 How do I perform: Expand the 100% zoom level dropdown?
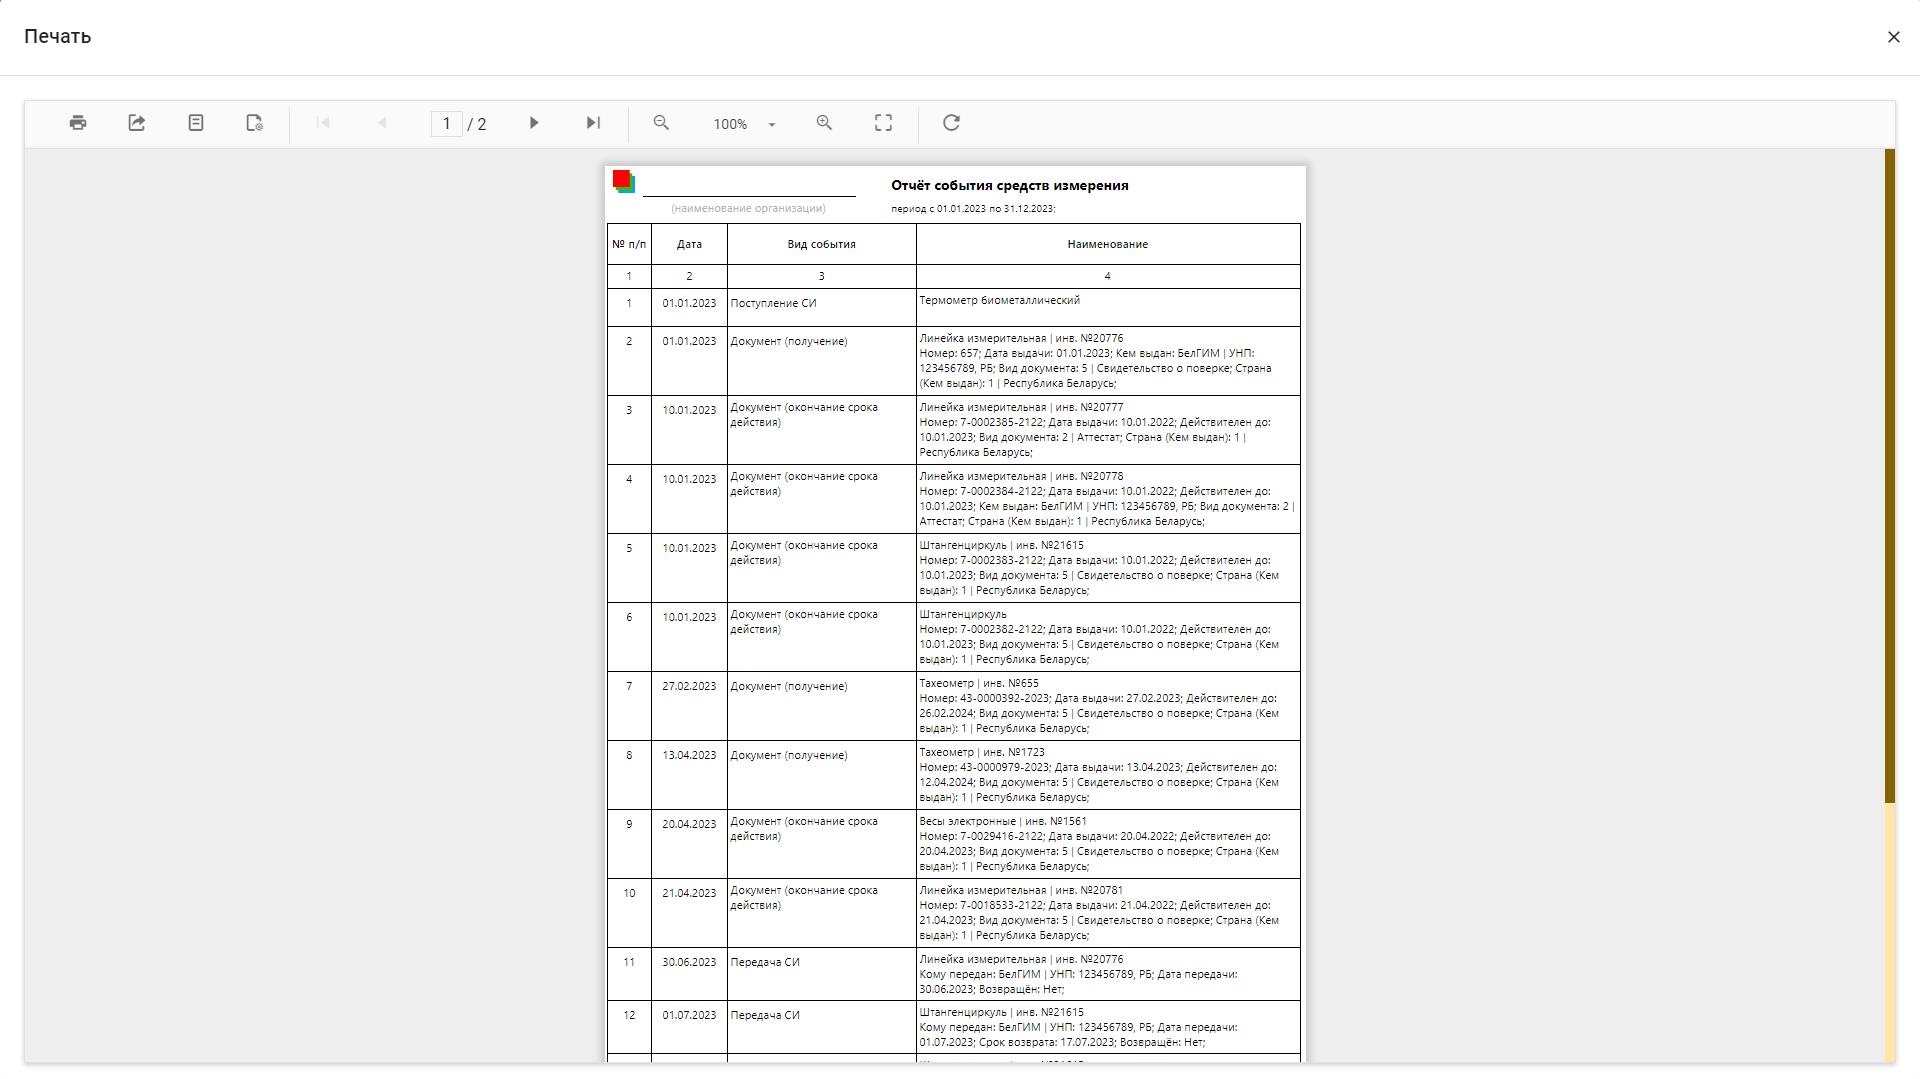[771, 125]
